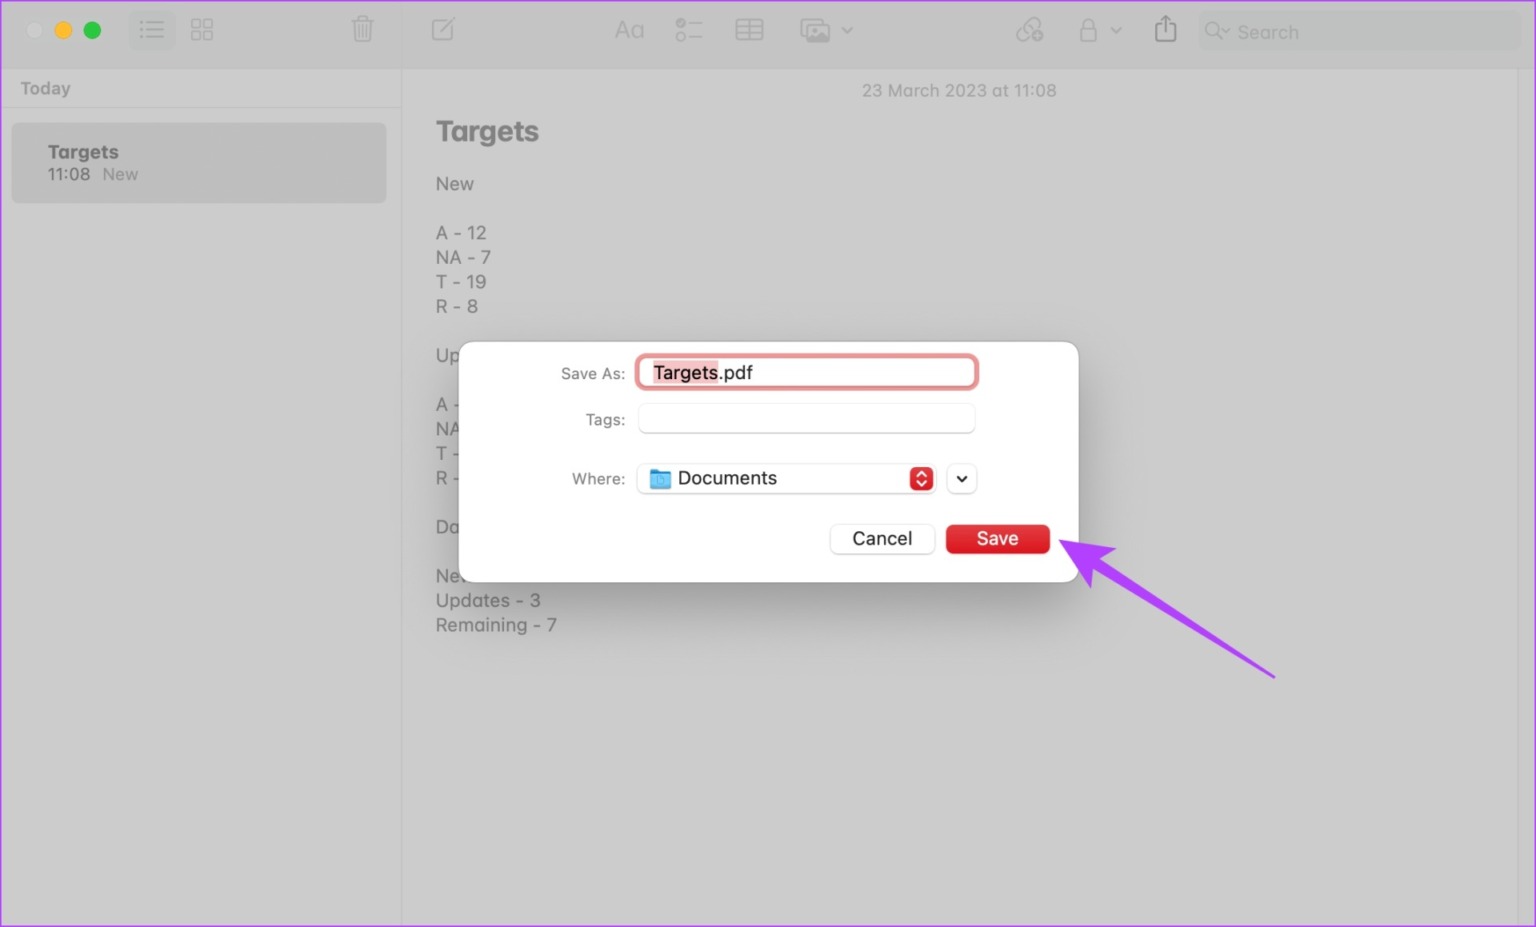This screenshot has height=927, width=1536.
Task: Click the magnifier in the Search field
Action: pos(1214,31)
